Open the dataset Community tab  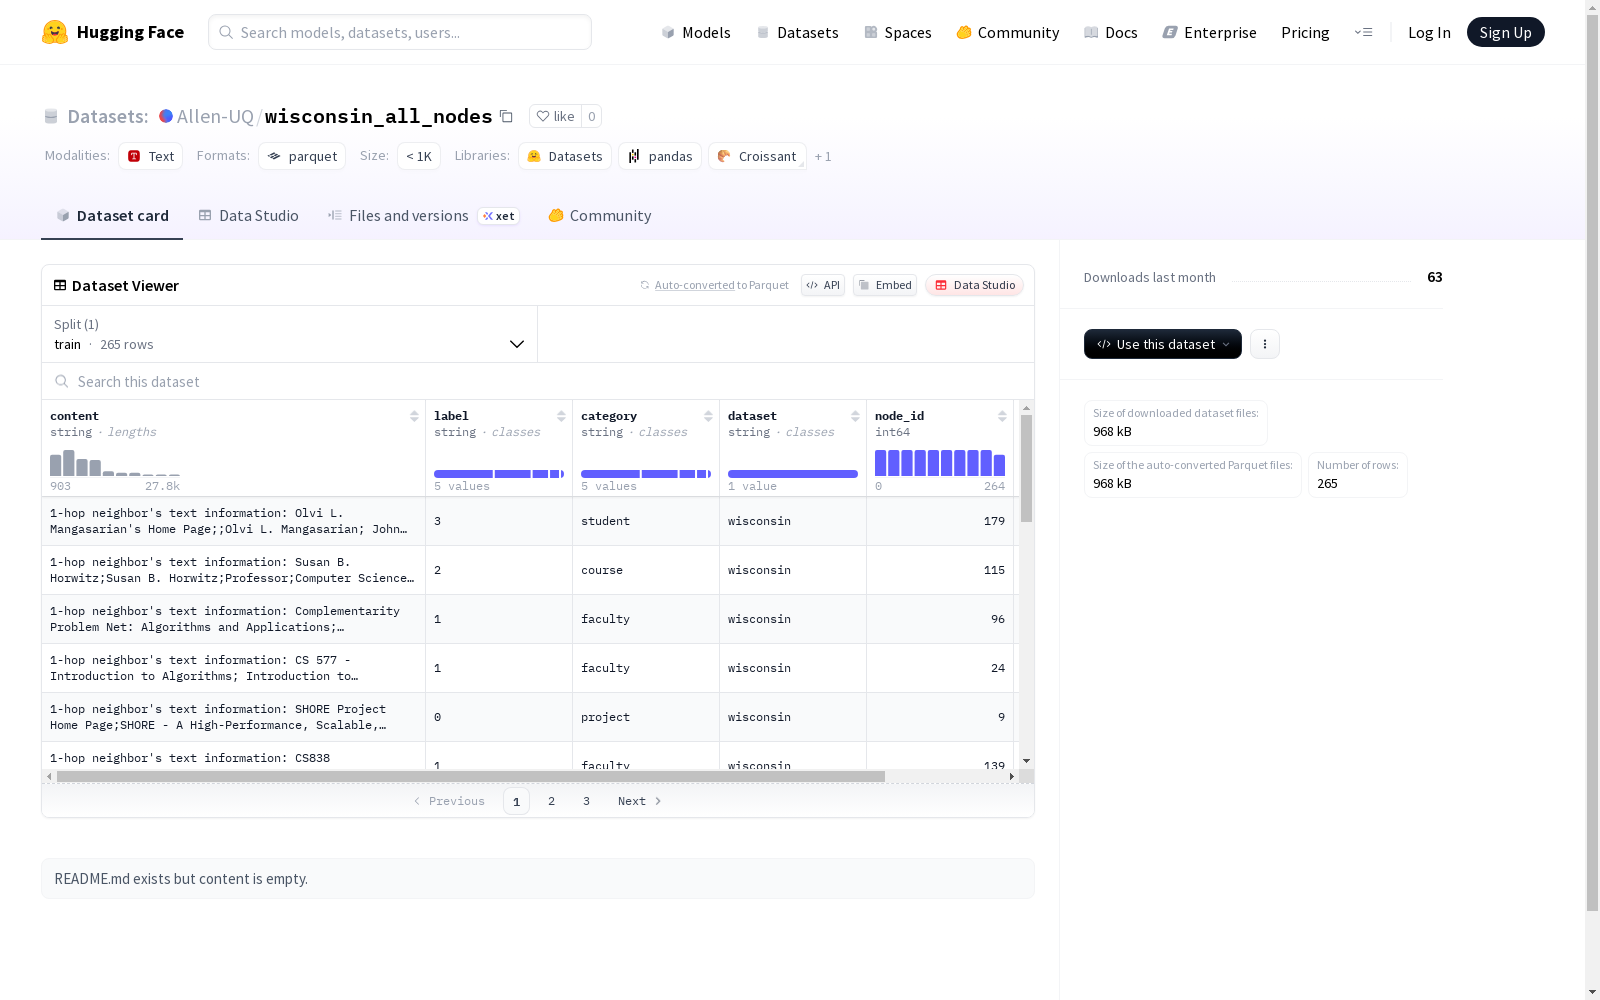[x=600, y=216]
